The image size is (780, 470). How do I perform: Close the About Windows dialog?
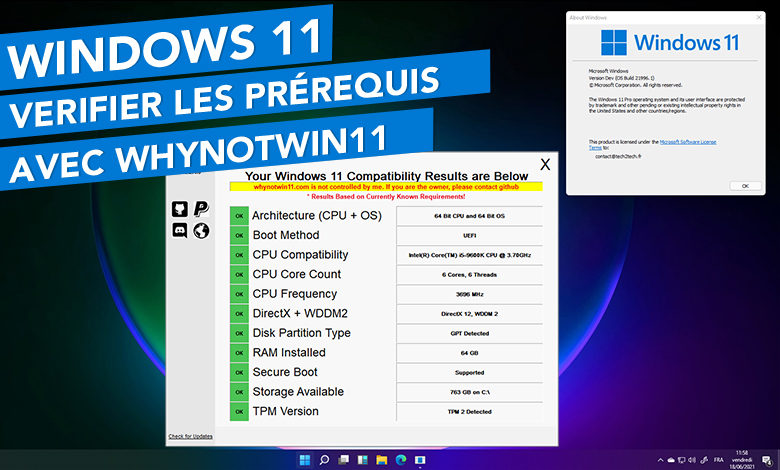tap(759, 17)
